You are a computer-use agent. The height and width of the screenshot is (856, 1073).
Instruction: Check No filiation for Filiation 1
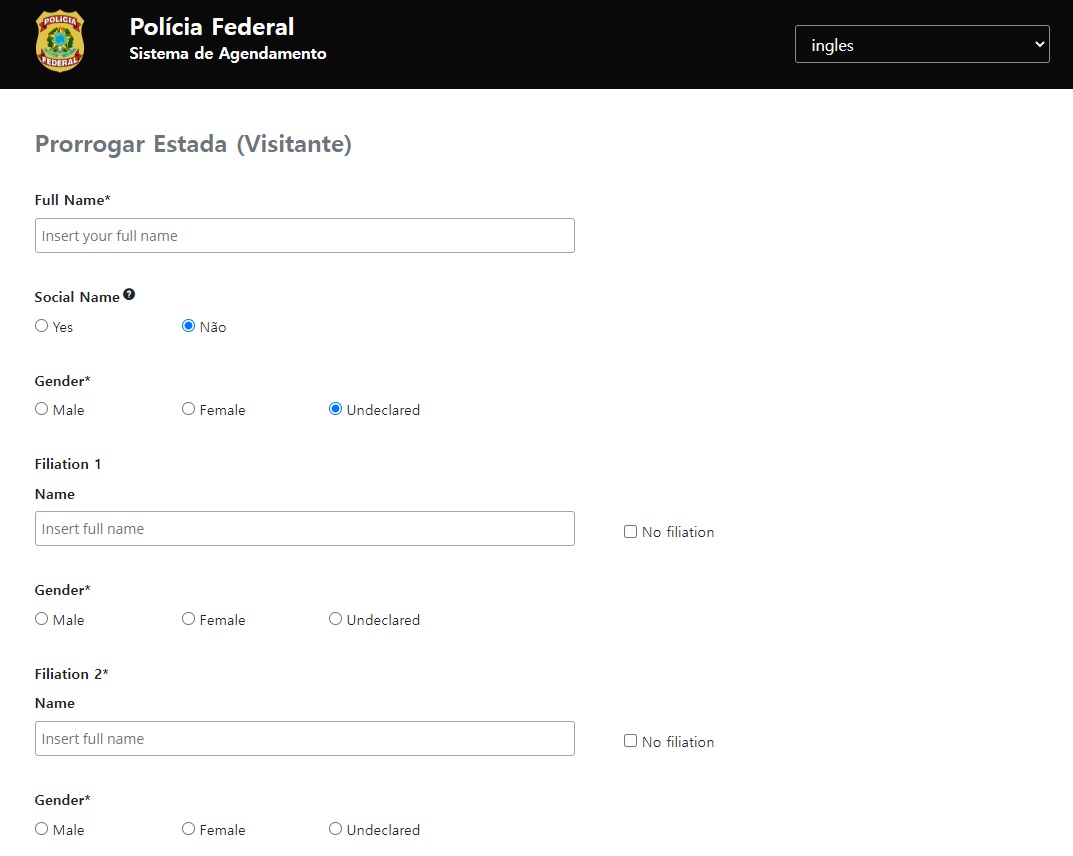point(630,532)
